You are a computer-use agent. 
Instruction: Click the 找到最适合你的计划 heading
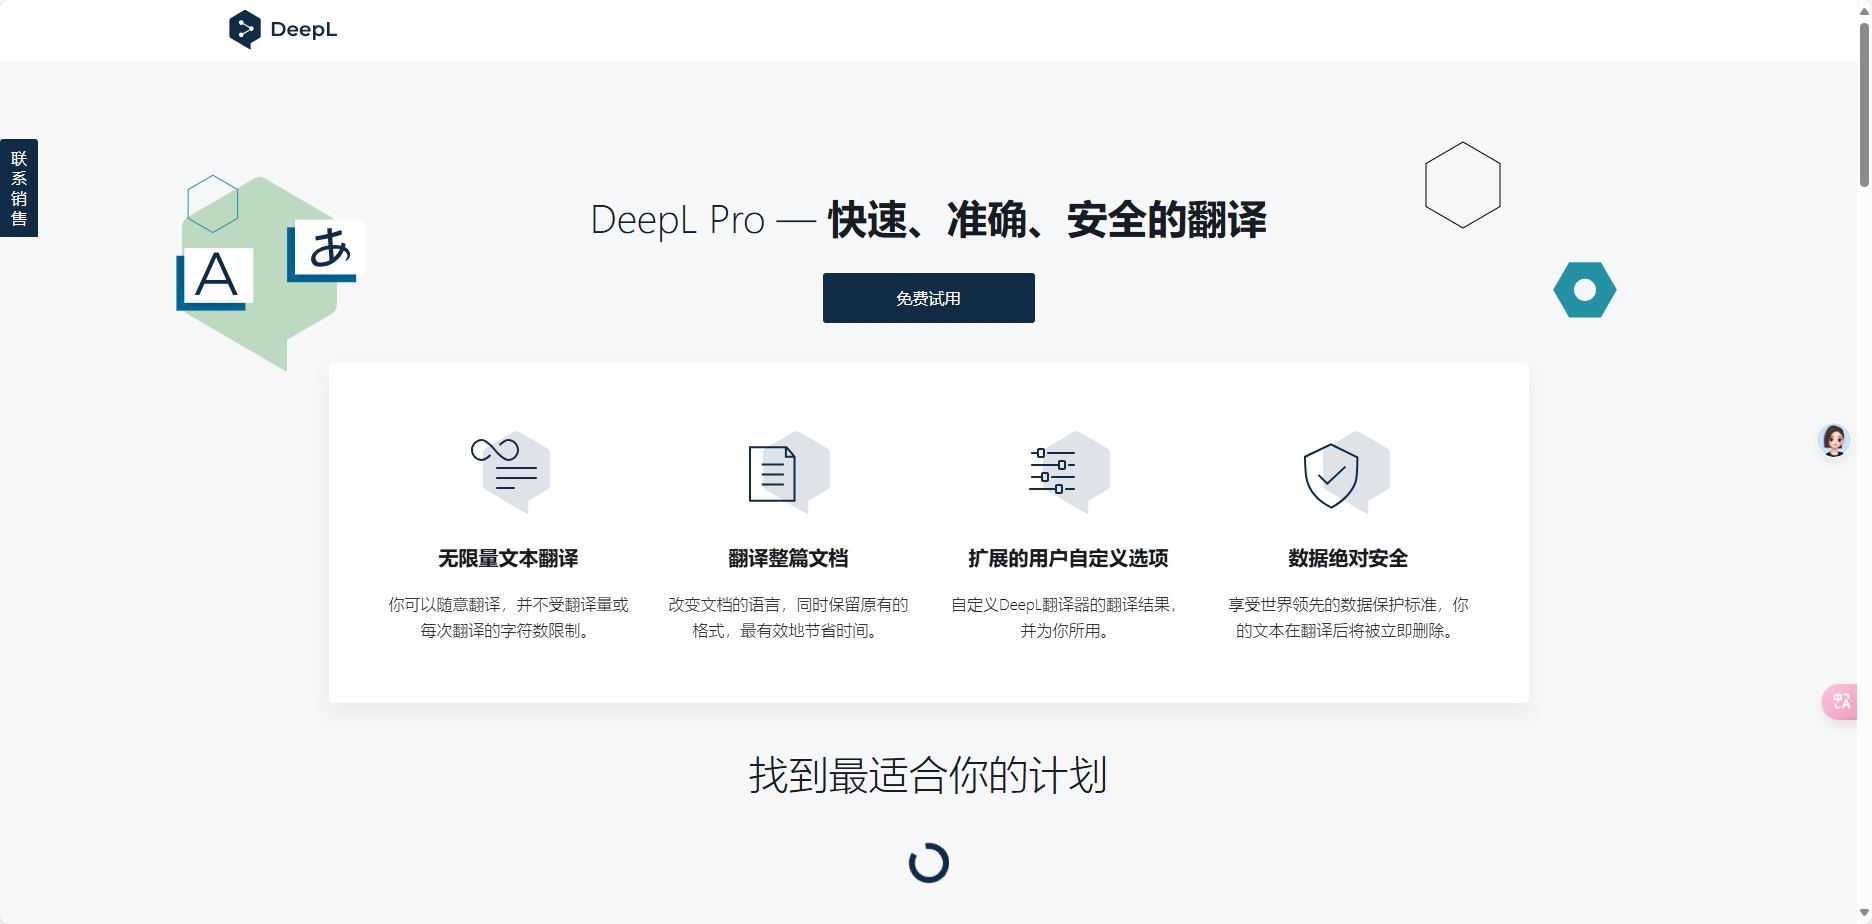coord(928,774)
